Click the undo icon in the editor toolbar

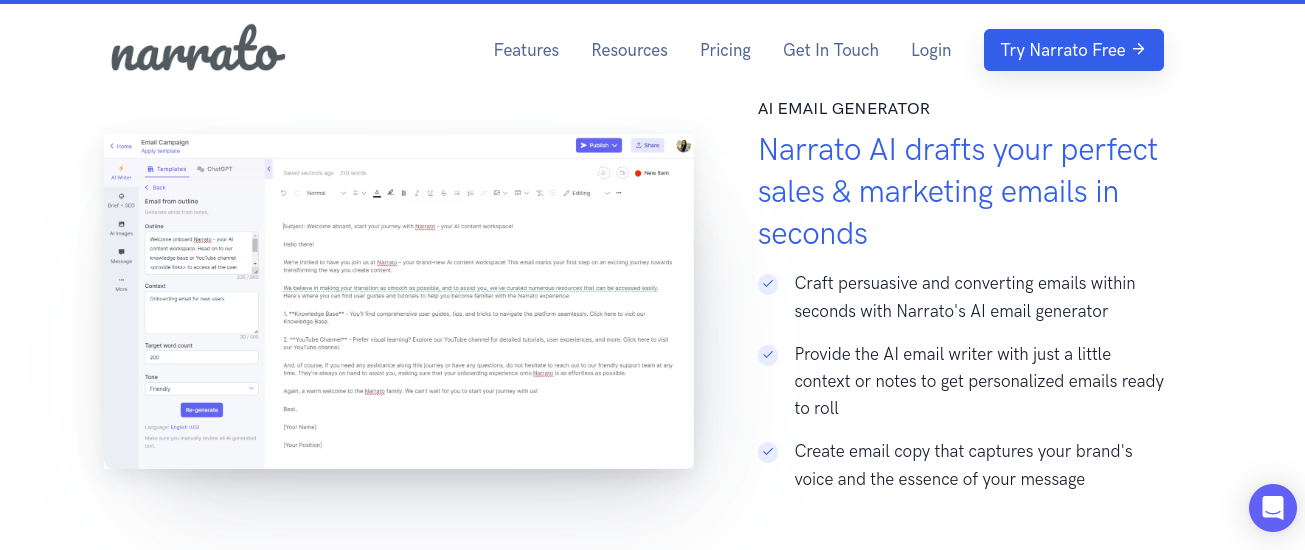(283, 193)
